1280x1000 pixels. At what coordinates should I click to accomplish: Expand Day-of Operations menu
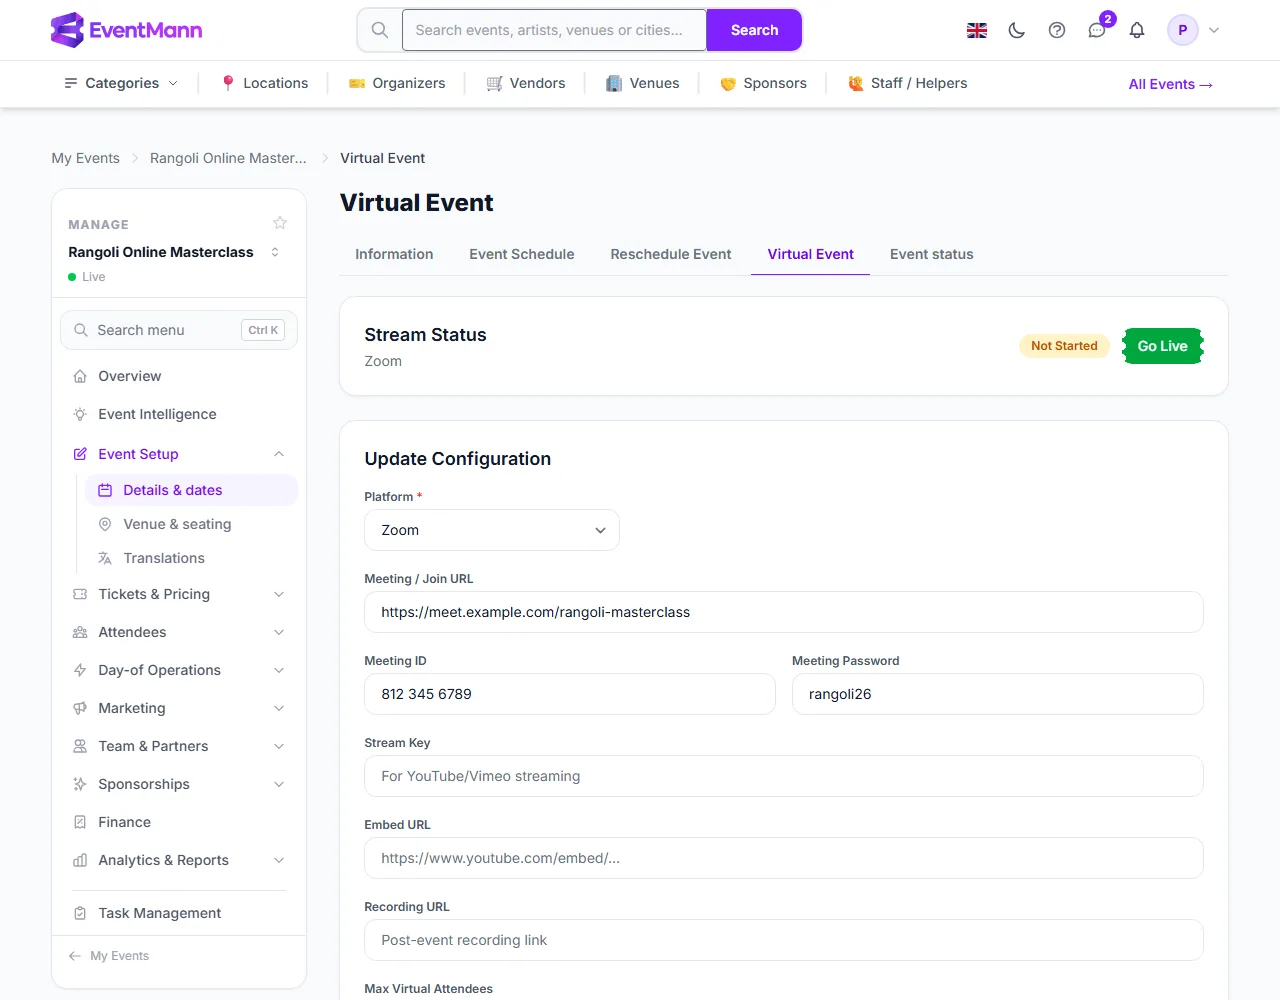[179, 670]
